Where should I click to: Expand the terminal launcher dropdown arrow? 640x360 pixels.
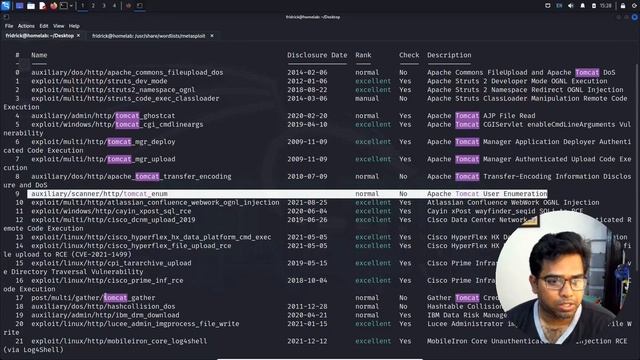[71, 6]
